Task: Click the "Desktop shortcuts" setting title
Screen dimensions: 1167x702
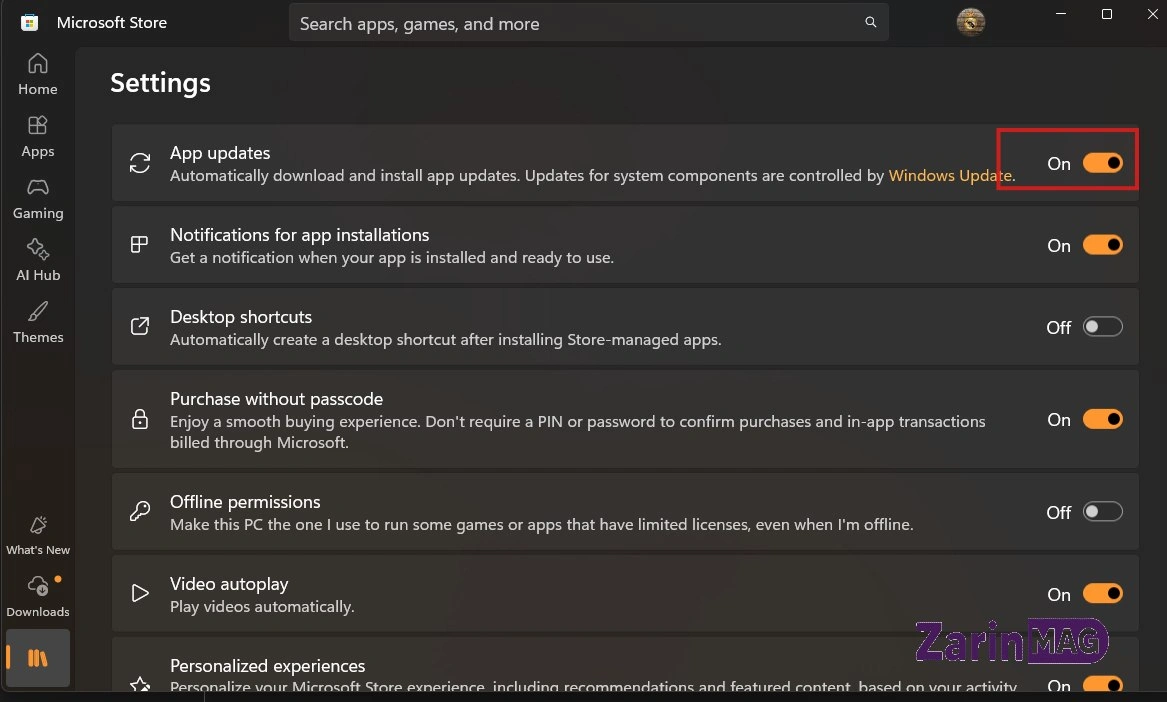Action: point(240,316)
